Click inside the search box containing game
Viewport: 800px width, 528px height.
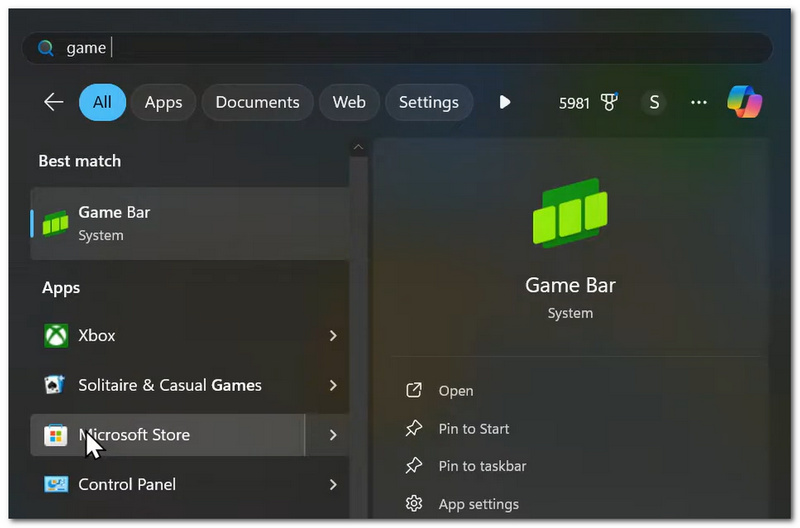click(397, 48)
